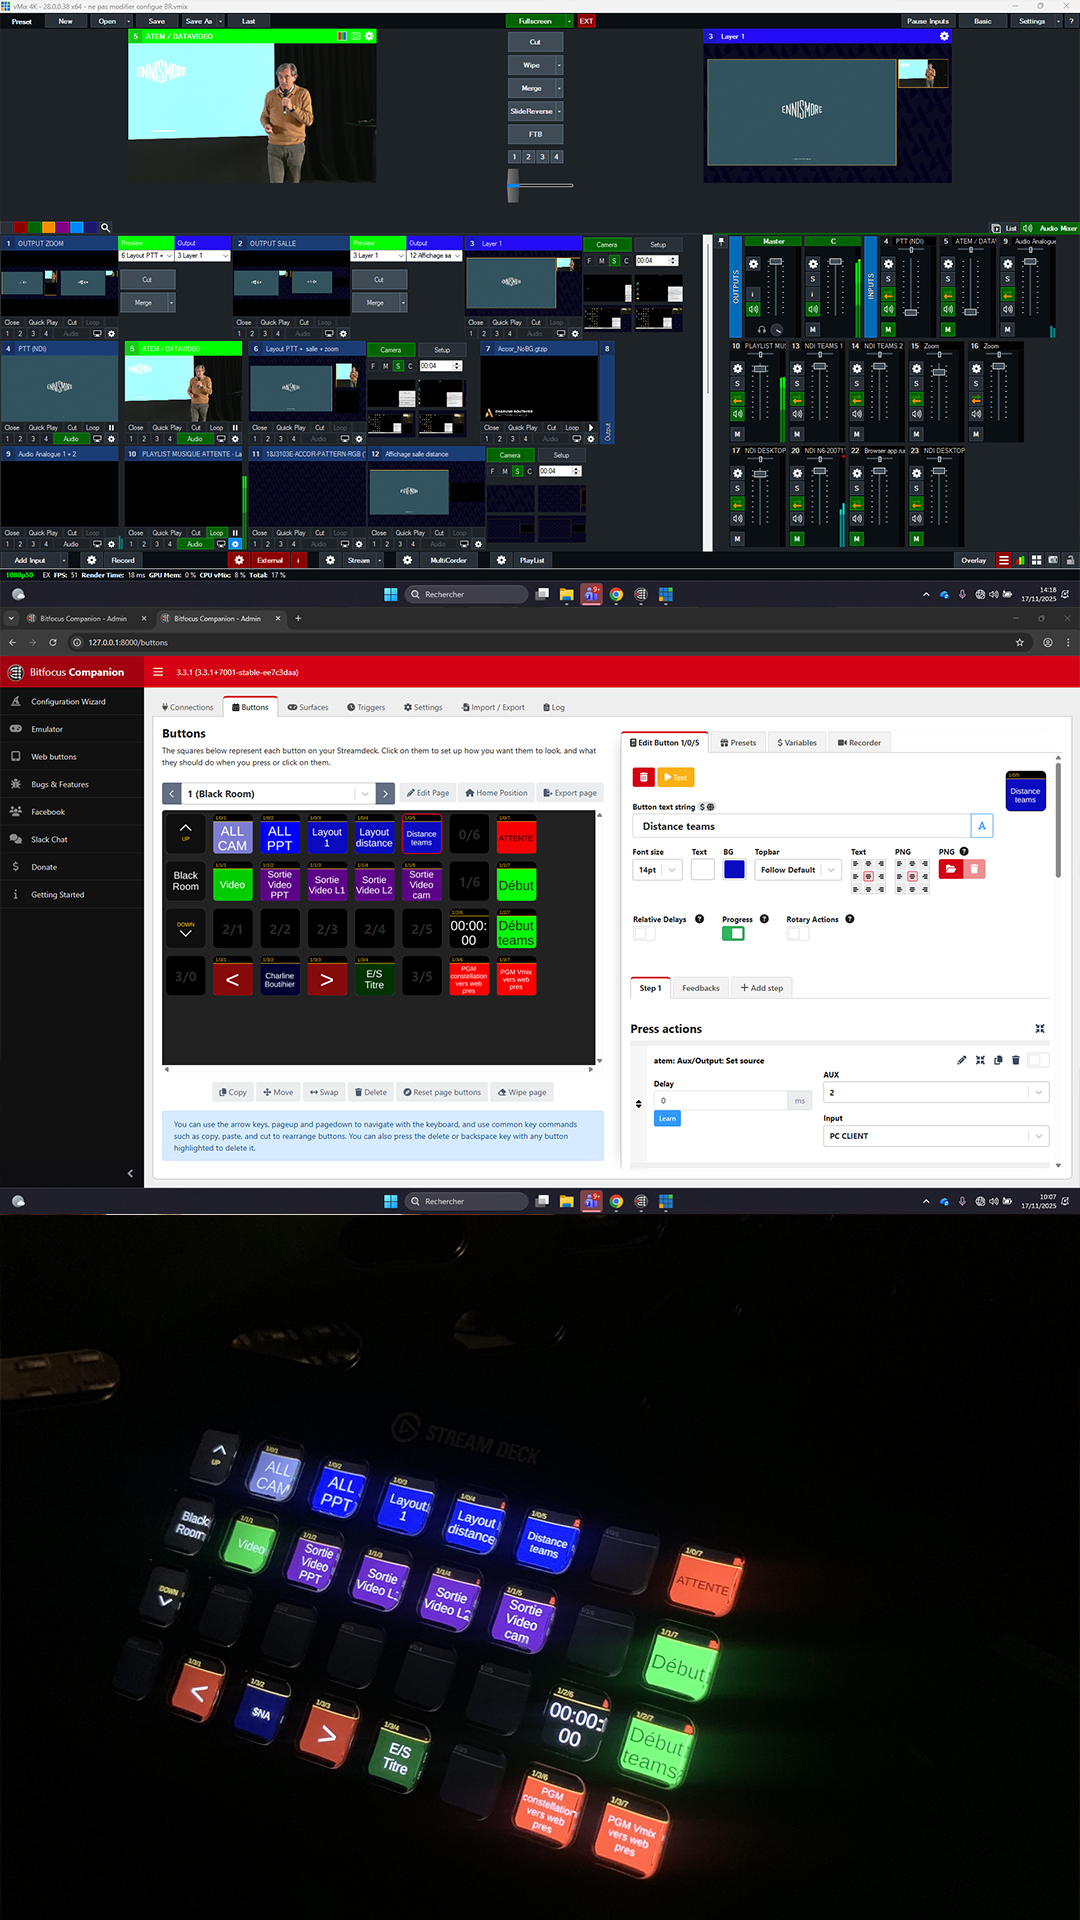
Task: Expand the Input PC CLIENT dropdown
Action: pyautogui.click(x=935, y=1136)
